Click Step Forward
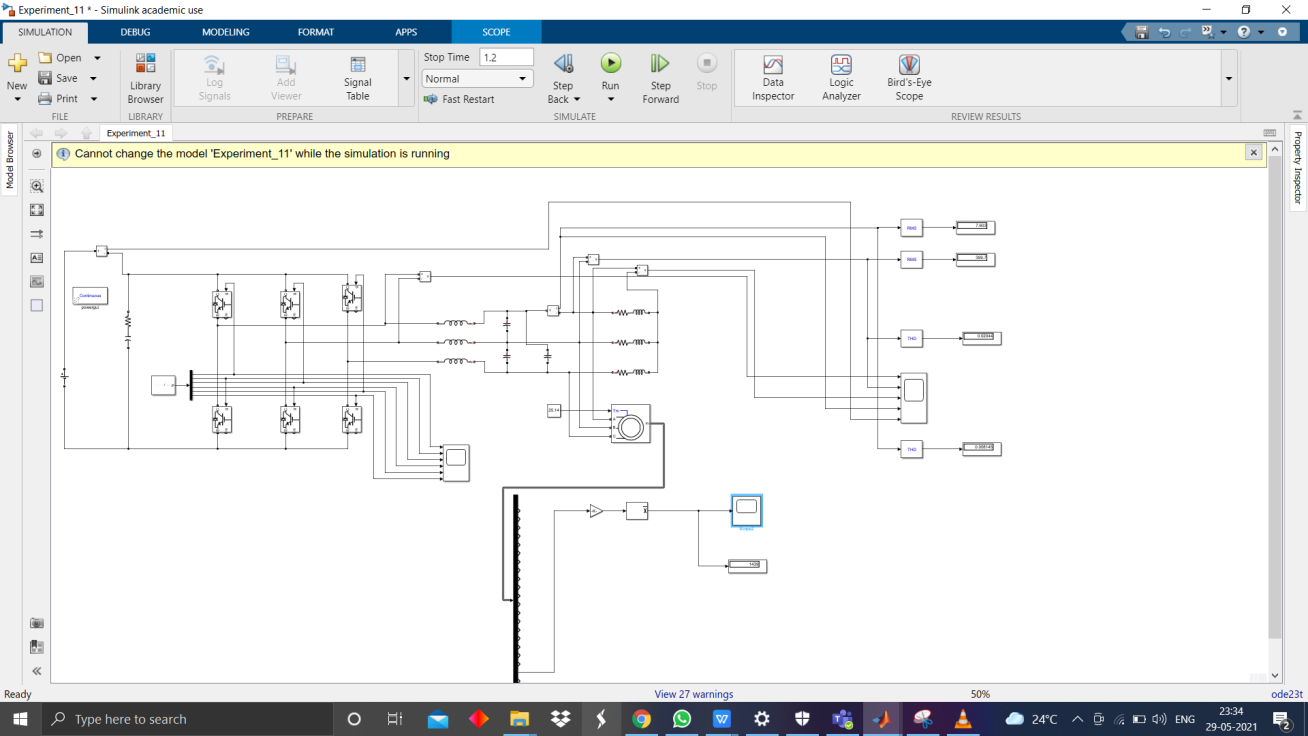This screenshot has width=1308, height=736. point(660,78)
